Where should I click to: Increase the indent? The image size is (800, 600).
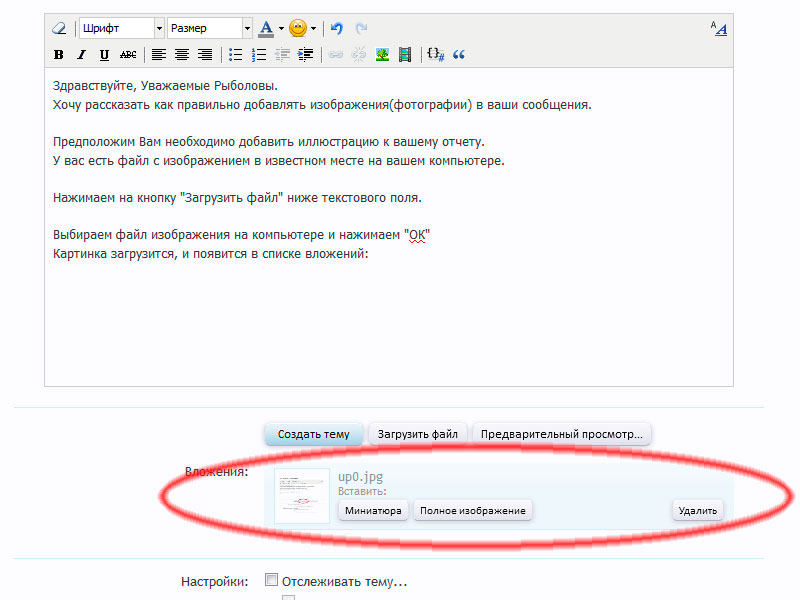pos(305,55)
